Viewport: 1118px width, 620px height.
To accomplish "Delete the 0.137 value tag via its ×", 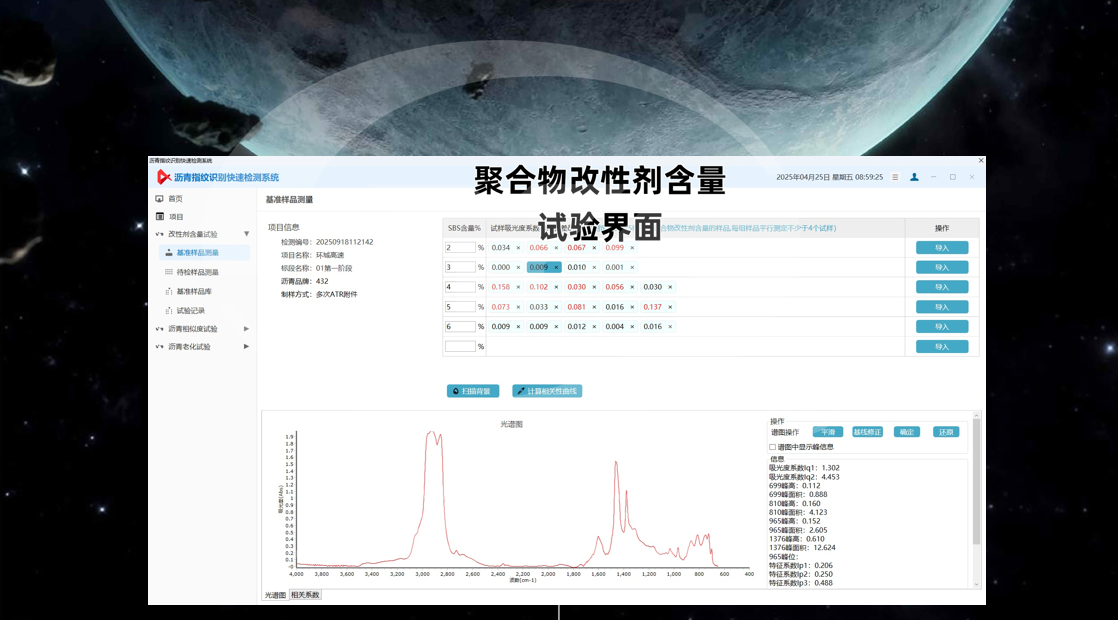I will click(671, 307).
